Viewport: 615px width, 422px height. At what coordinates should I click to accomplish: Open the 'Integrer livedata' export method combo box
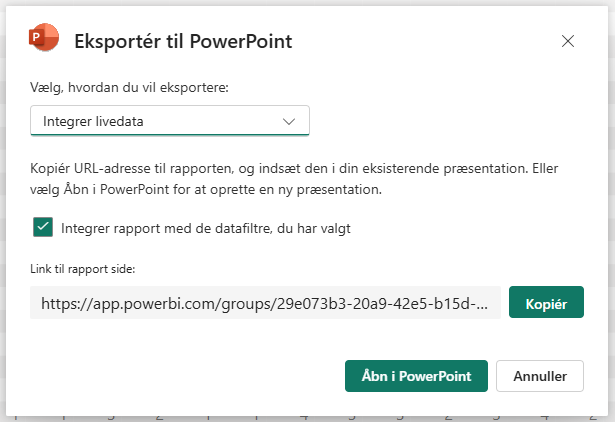(170, 121)
